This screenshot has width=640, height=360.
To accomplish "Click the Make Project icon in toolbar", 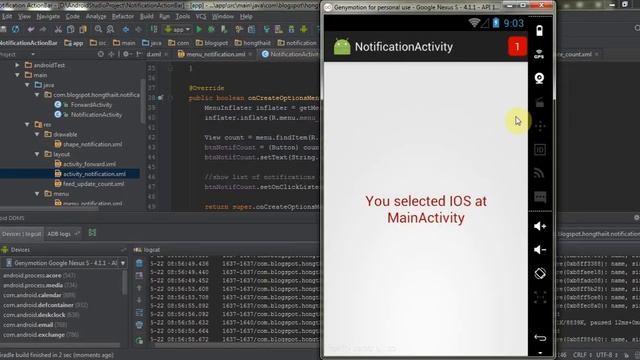I will point(154,29).
